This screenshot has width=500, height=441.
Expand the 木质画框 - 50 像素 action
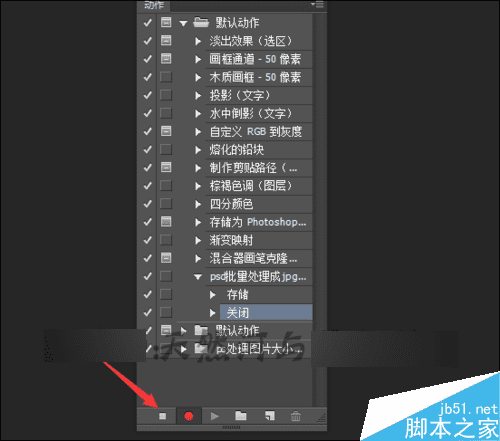(x=198, y=77)
